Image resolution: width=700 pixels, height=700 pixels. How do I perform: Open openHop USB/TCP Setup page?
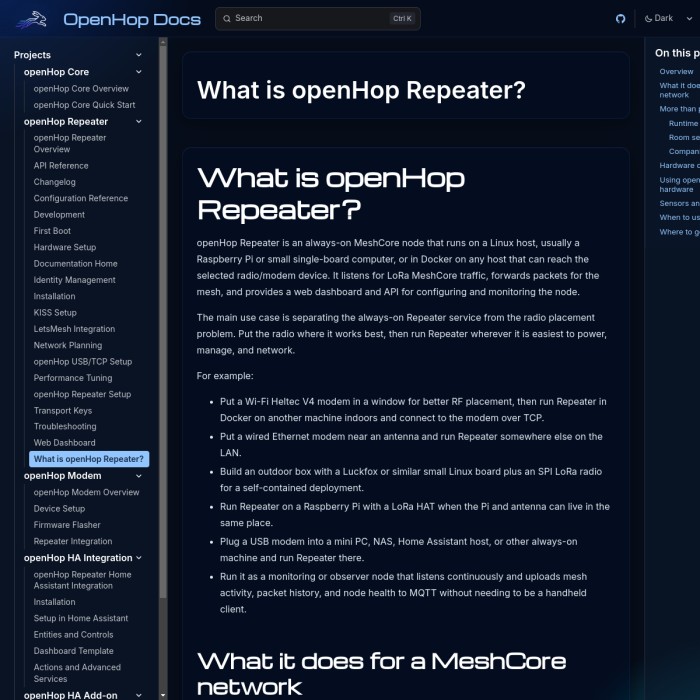(83, 362)
